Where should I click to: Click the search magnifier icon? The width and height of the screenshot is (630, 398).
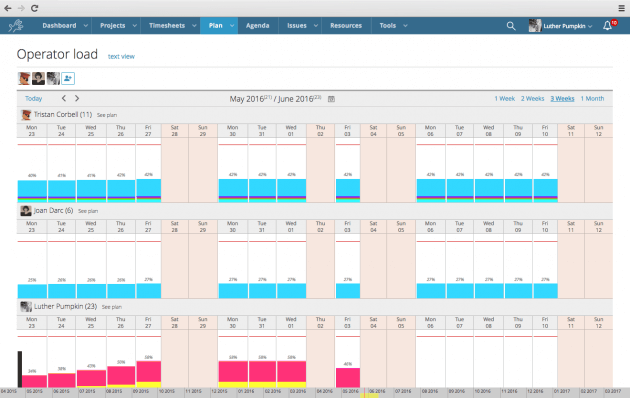(511, 26)
